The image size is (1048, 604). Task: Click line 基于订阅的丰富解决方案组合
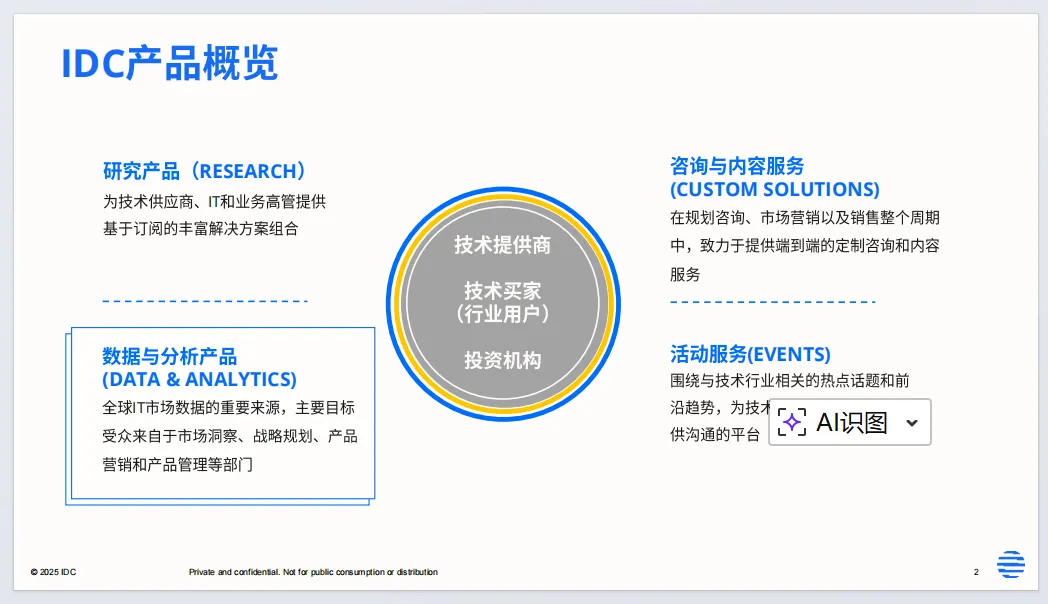pos(201,229)
